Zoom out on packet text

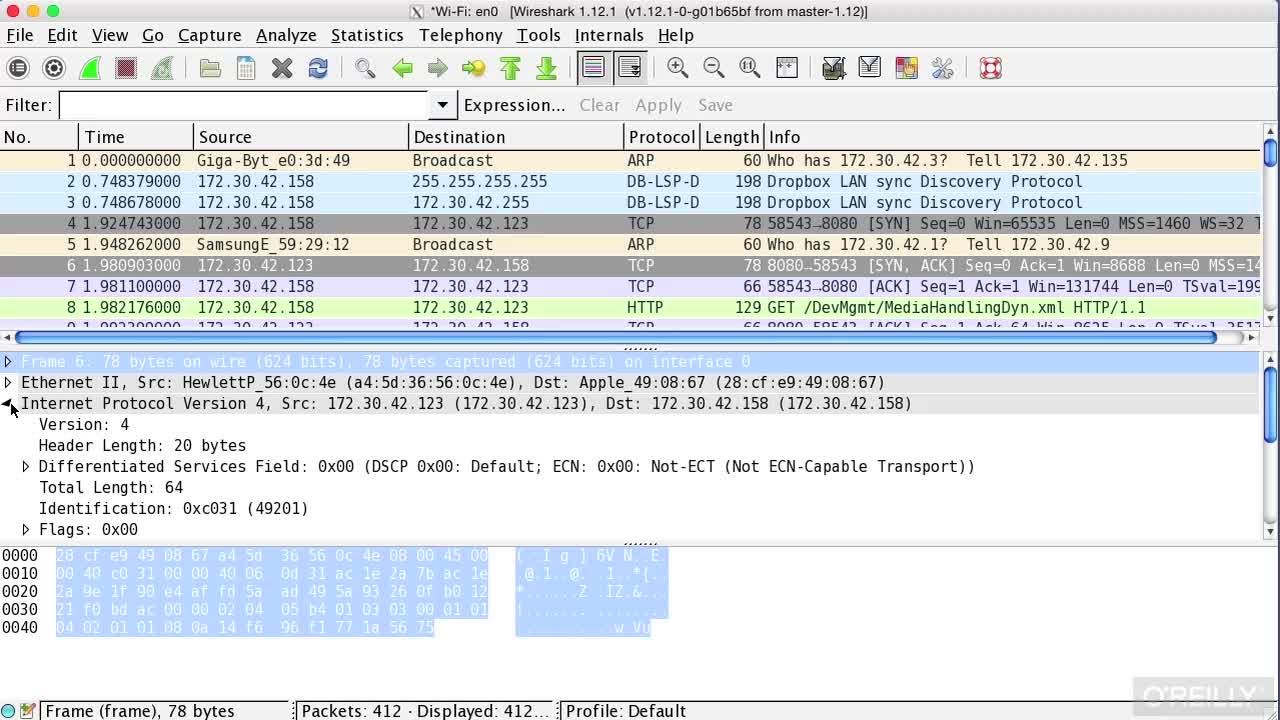(713, 68)
